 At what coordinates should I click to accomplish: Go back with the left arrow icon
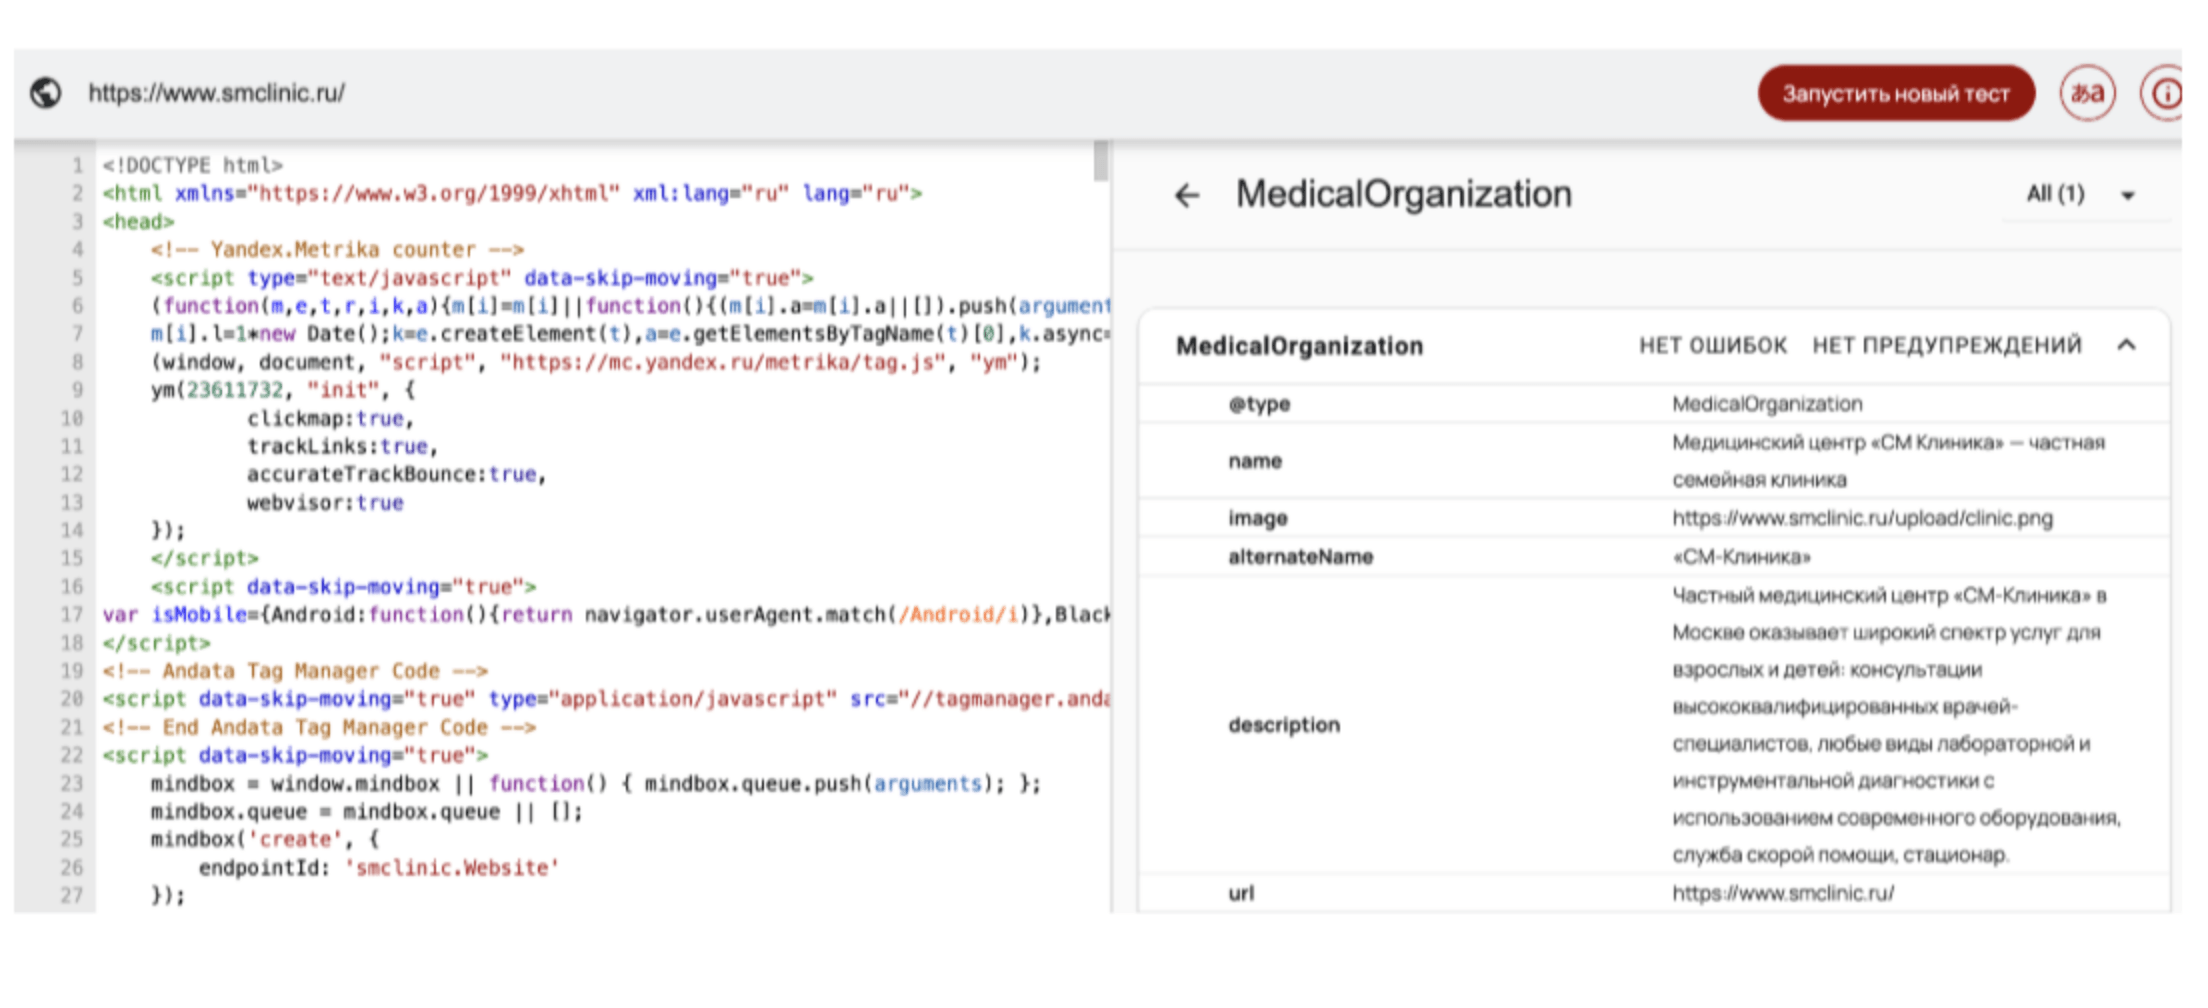coord(1187,195)
